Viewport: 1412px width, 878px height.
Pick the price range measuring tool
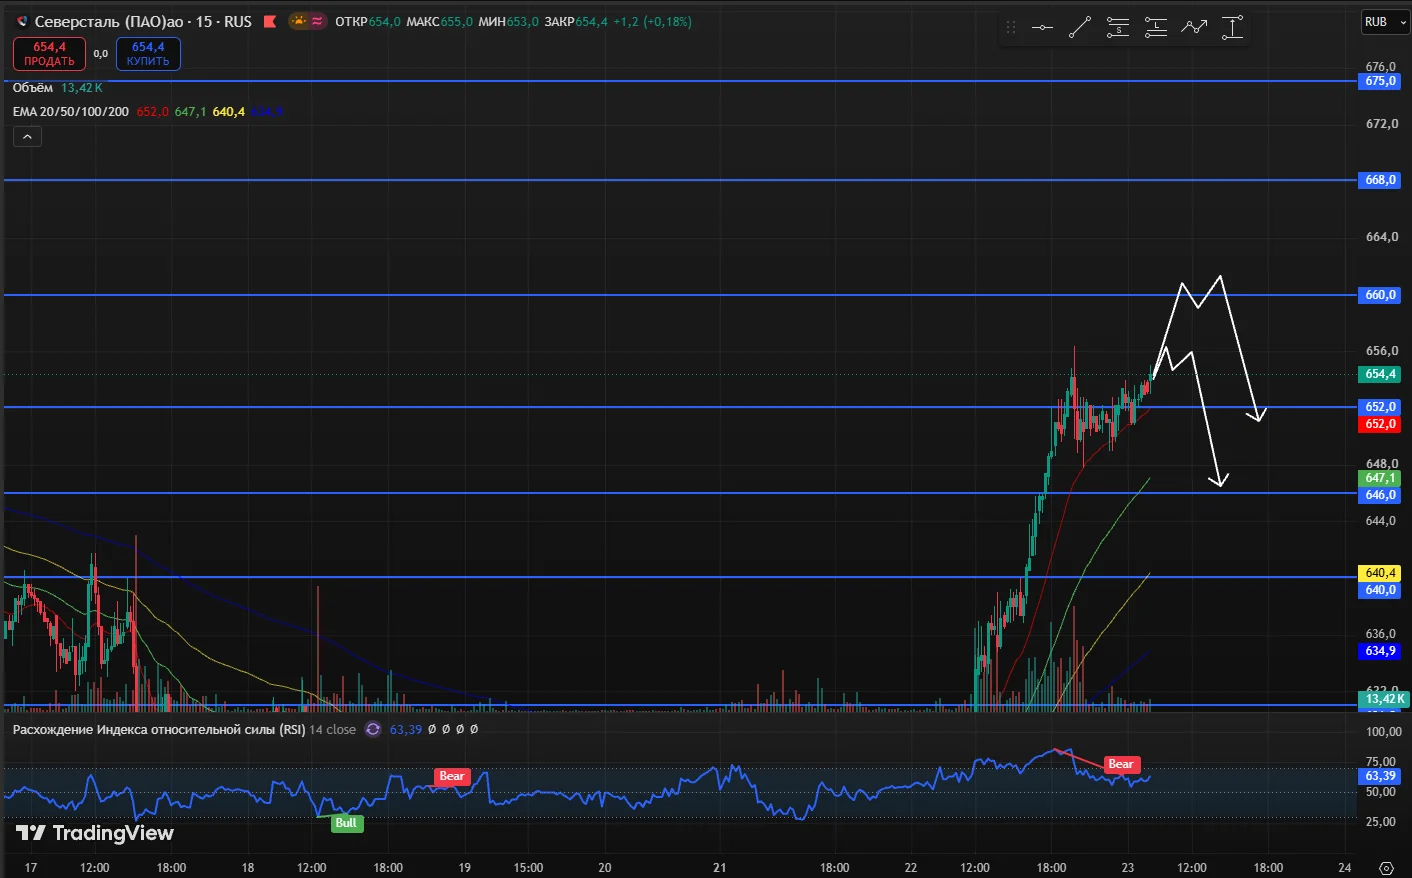[x=1232, y=28]
